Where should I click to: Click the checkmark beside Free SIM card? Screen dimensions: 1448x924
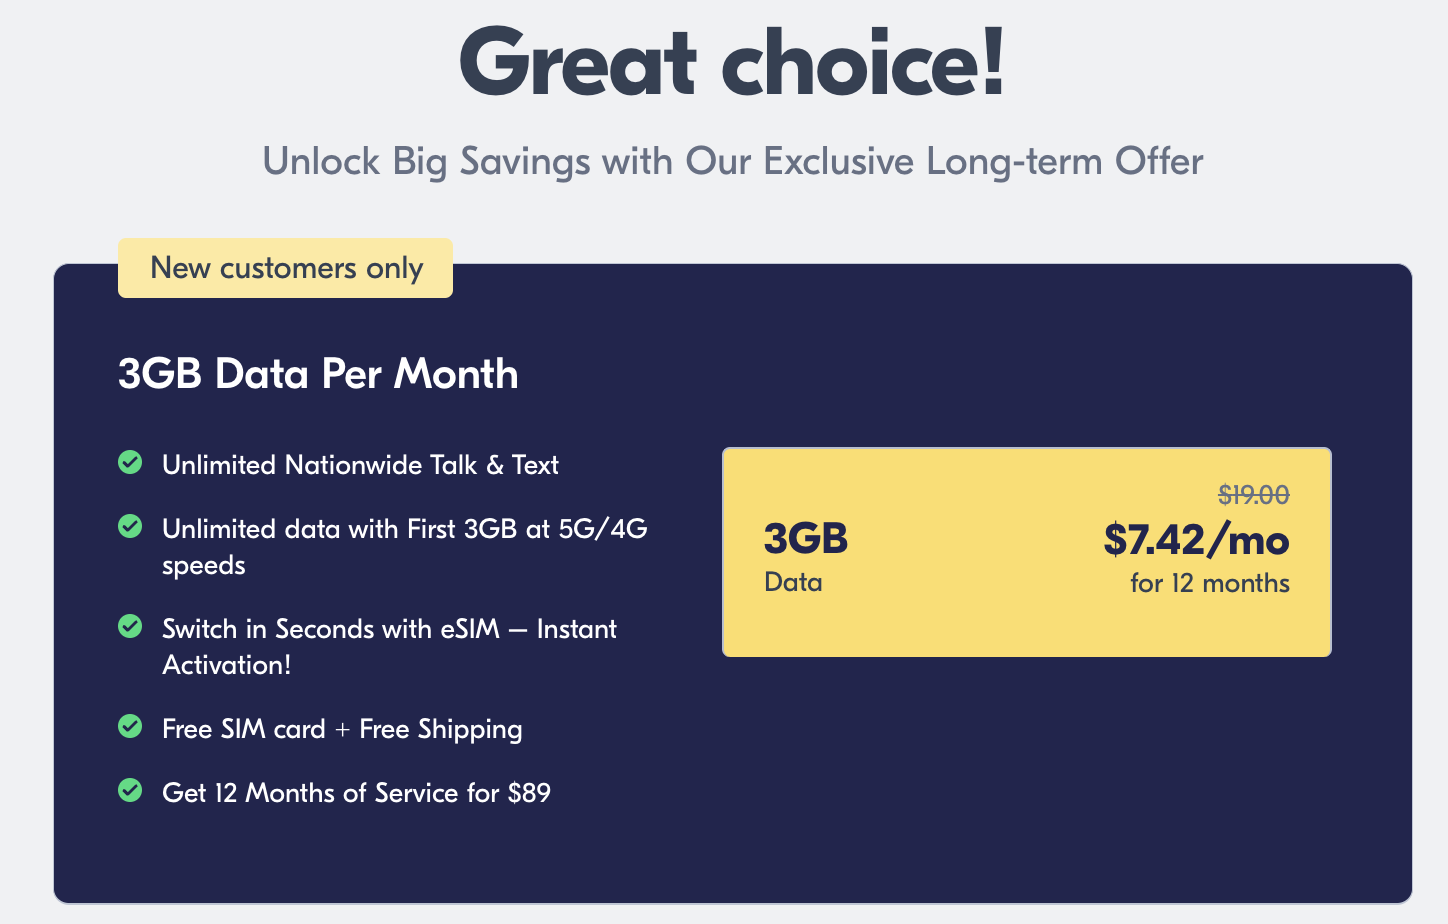coord(130,726)
